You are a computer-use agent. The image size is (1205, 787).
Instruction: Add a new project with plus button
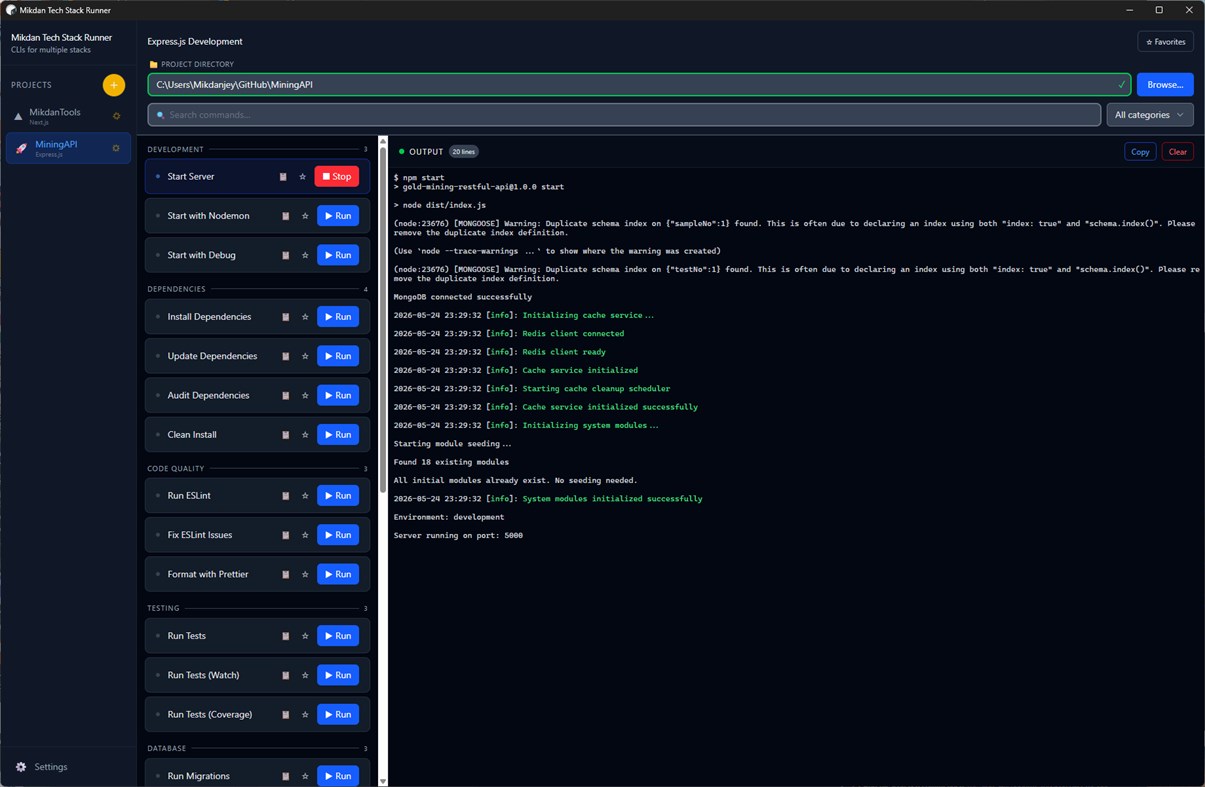click(x=114, y=85)
